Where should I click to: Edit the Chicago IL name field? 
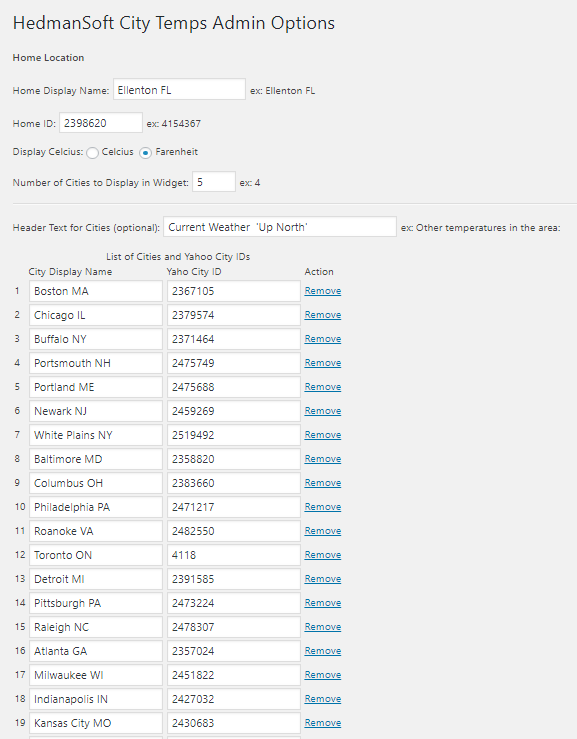click(x=96, y=315)
